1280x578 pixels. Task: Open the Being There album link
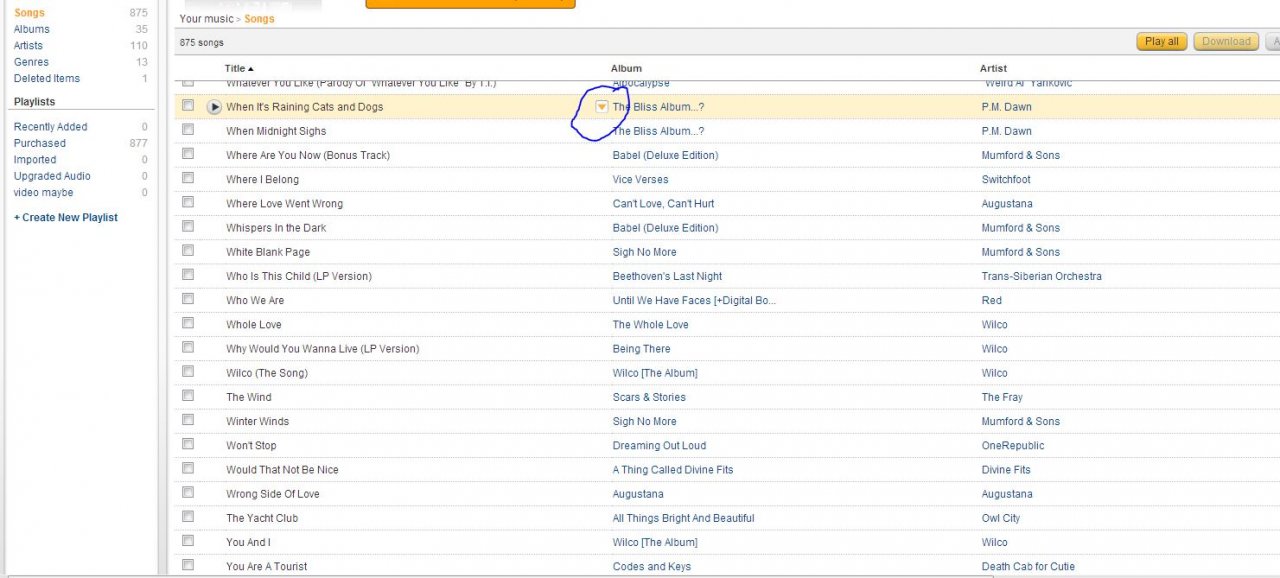pos(641,349)
